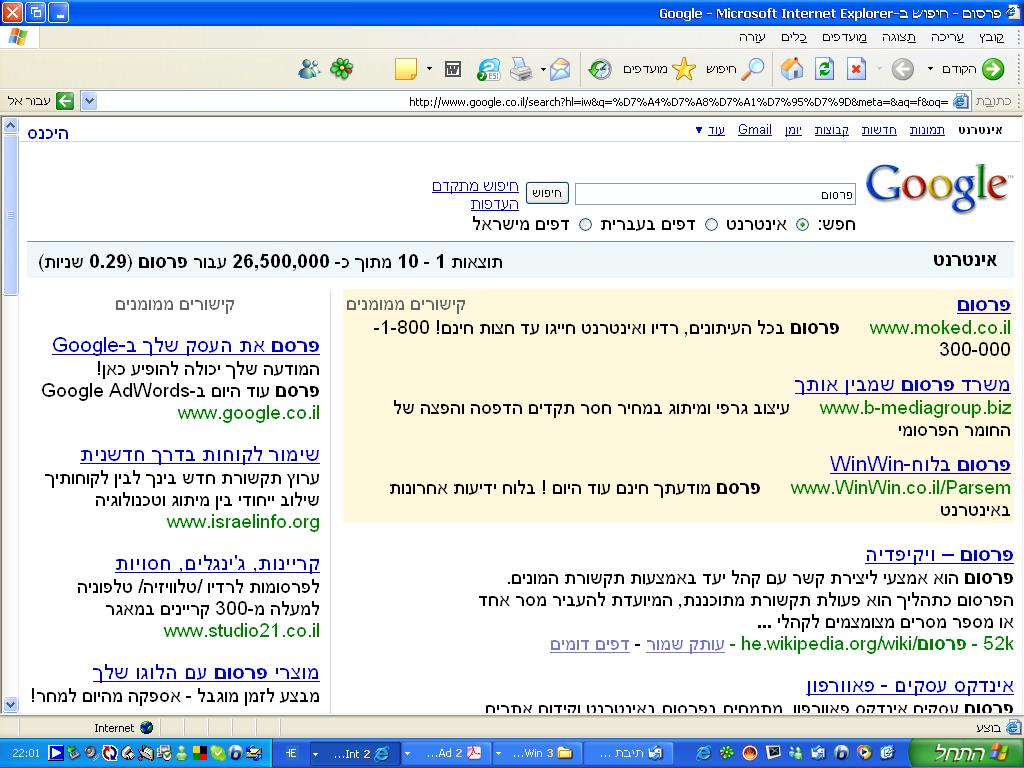1024x768 pixels.
Task: Click the yellow sticky note toolbar icon
Action: 406,69
